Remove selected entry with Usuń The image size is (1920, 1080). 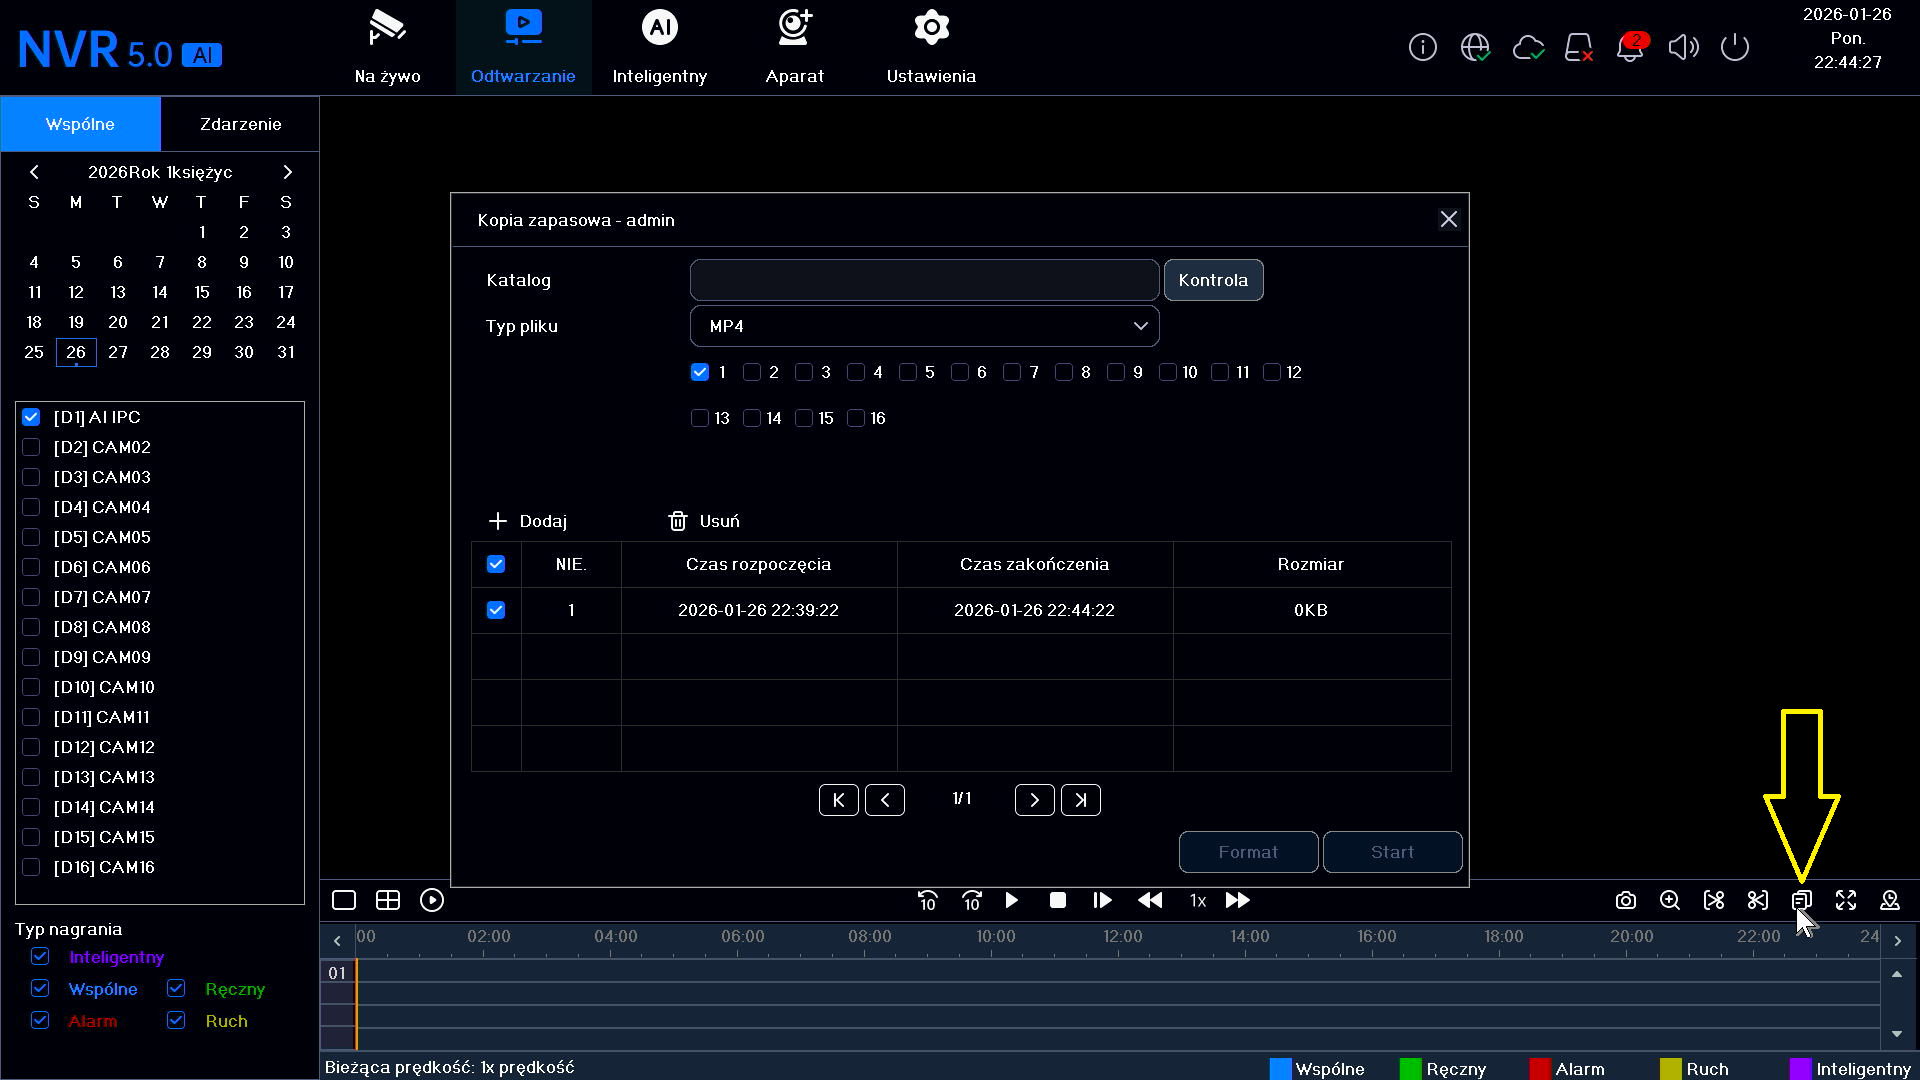point(704,521)
